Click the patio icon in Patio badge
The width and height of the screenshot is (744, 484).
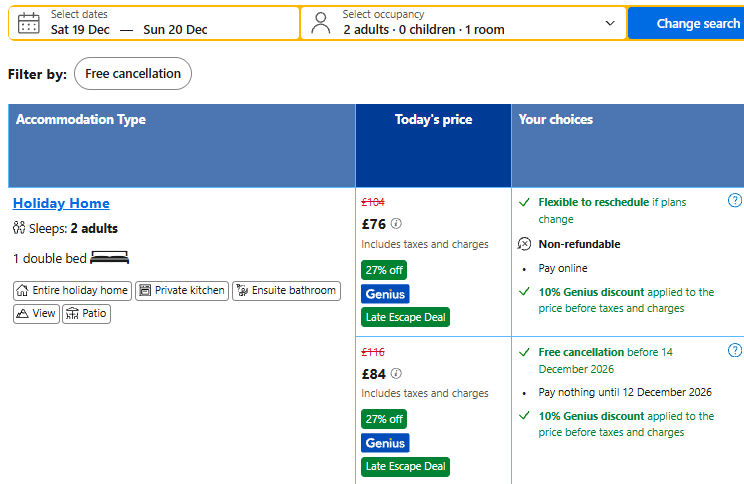pyautogui.click(x=72, y=314)
